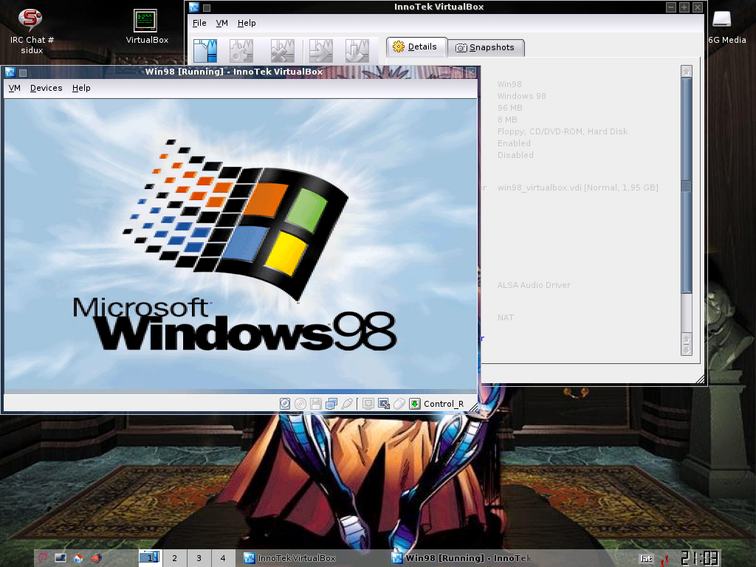This screenshot has width=756, height=567.
Task: Click Win98 [Running] taskbar entry
Action: [x=462, y=558]
